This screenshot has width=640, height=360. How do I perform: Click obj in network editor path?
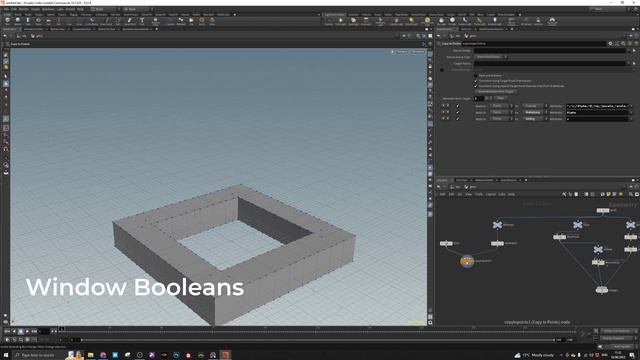pos(456,187)
